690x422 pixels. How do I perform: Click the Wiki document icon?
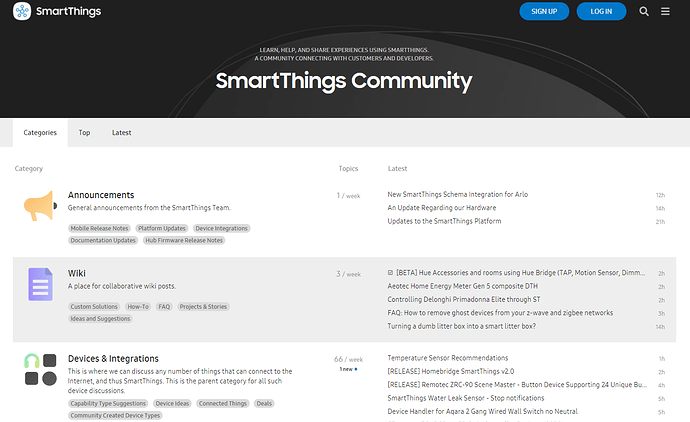pyautogui.click(x=40, y=284)
